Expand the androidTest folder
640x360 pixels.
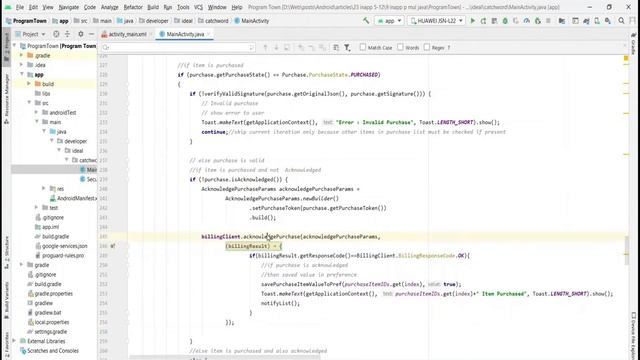pyautogui.click(x=36, y=112)
